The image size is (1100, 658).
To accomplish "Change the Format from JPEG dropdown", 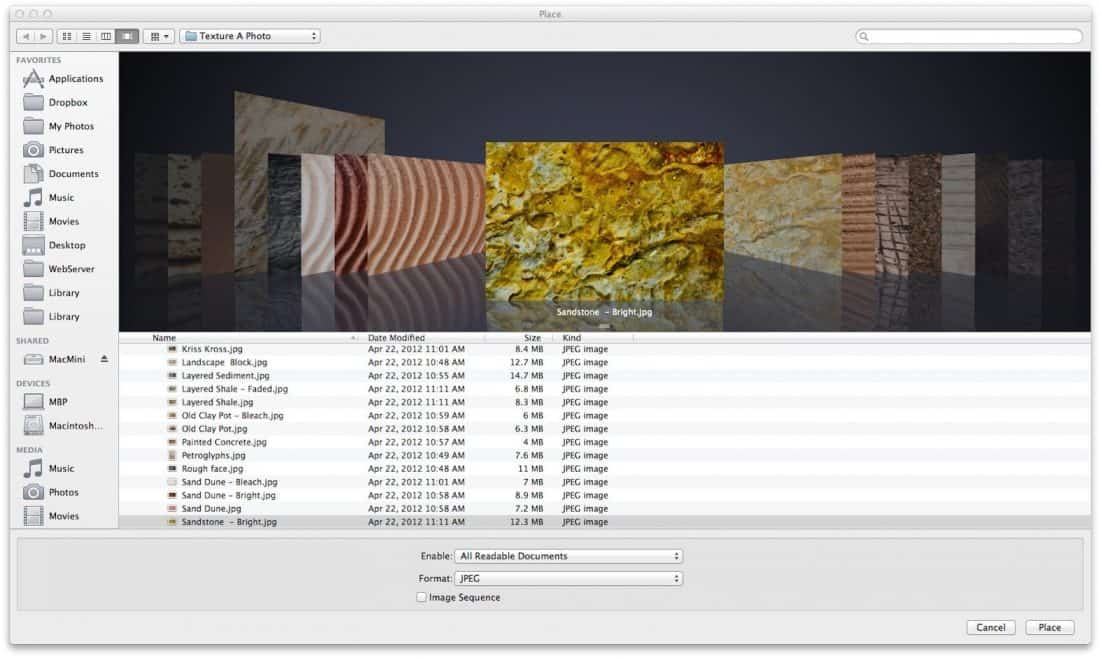I will click(x=569, y=578).
